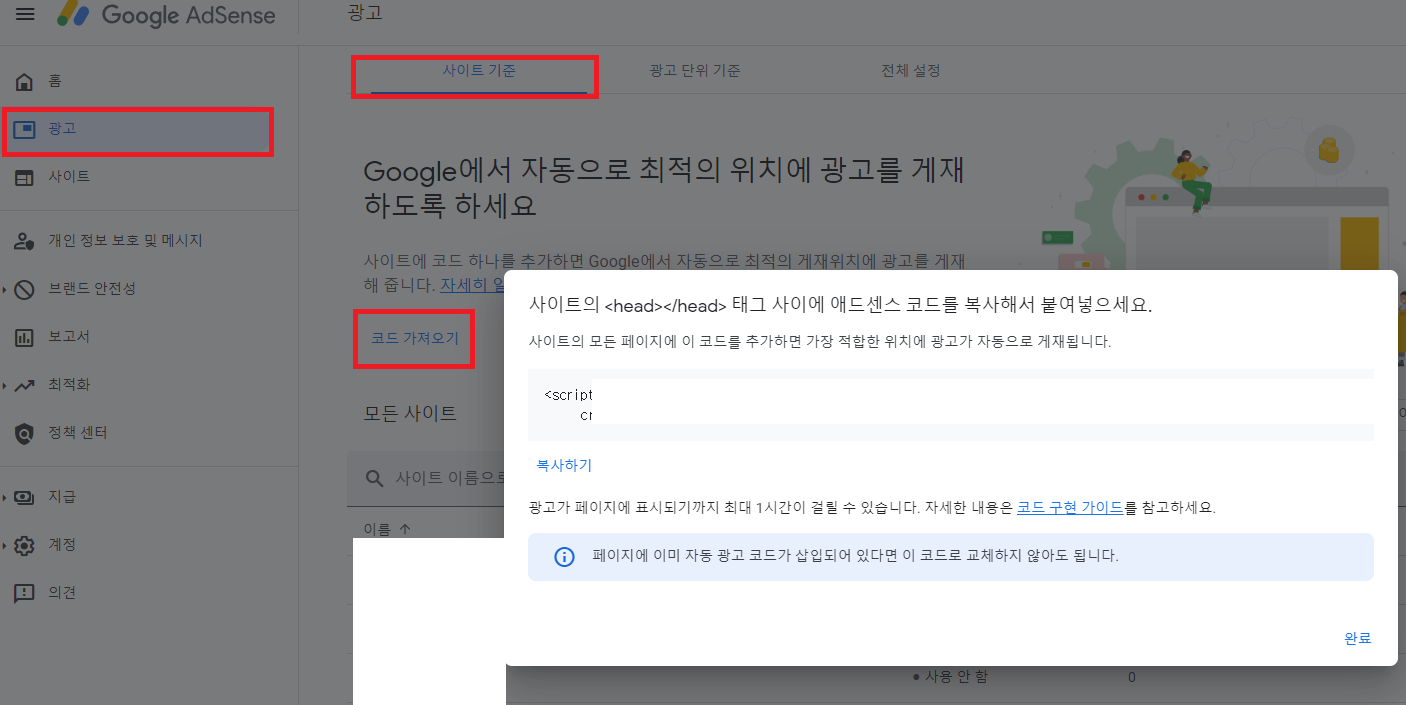Expand the 브랜드 안전성 submenu arrow

click(x=5, y=289)
